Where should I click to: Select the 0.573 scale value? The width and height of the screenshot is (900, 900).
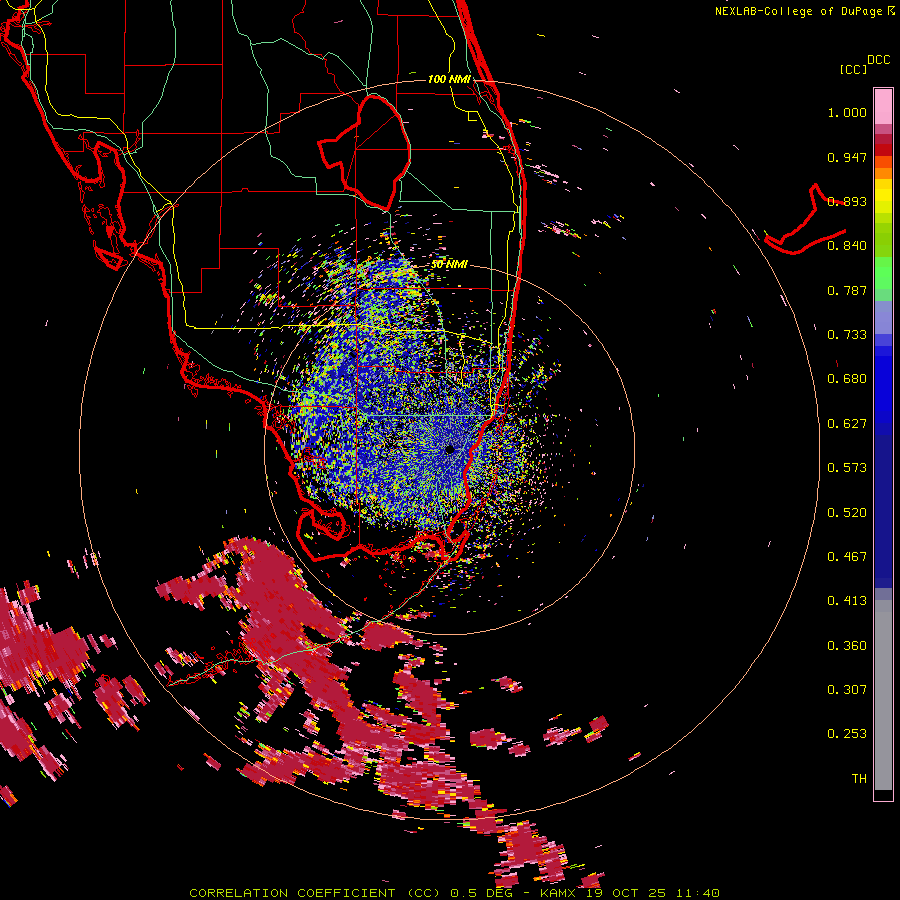click(847, 468)
